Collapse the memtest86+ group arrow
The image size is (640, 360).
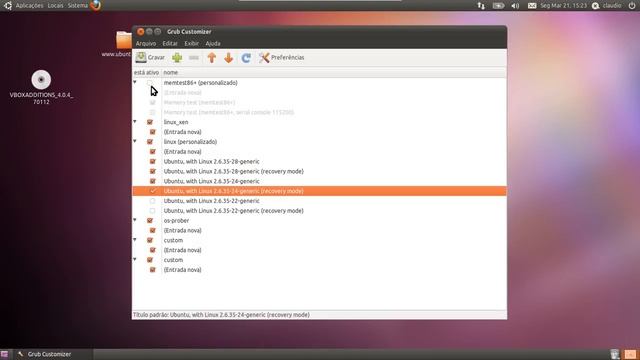135,82
